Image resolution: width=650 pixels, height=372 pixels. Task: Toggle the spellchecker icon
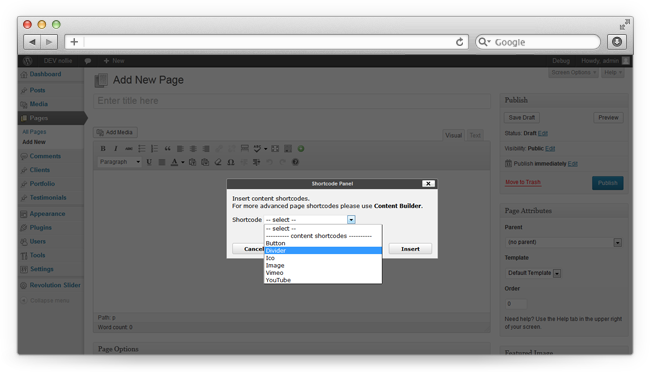point(257,148)
